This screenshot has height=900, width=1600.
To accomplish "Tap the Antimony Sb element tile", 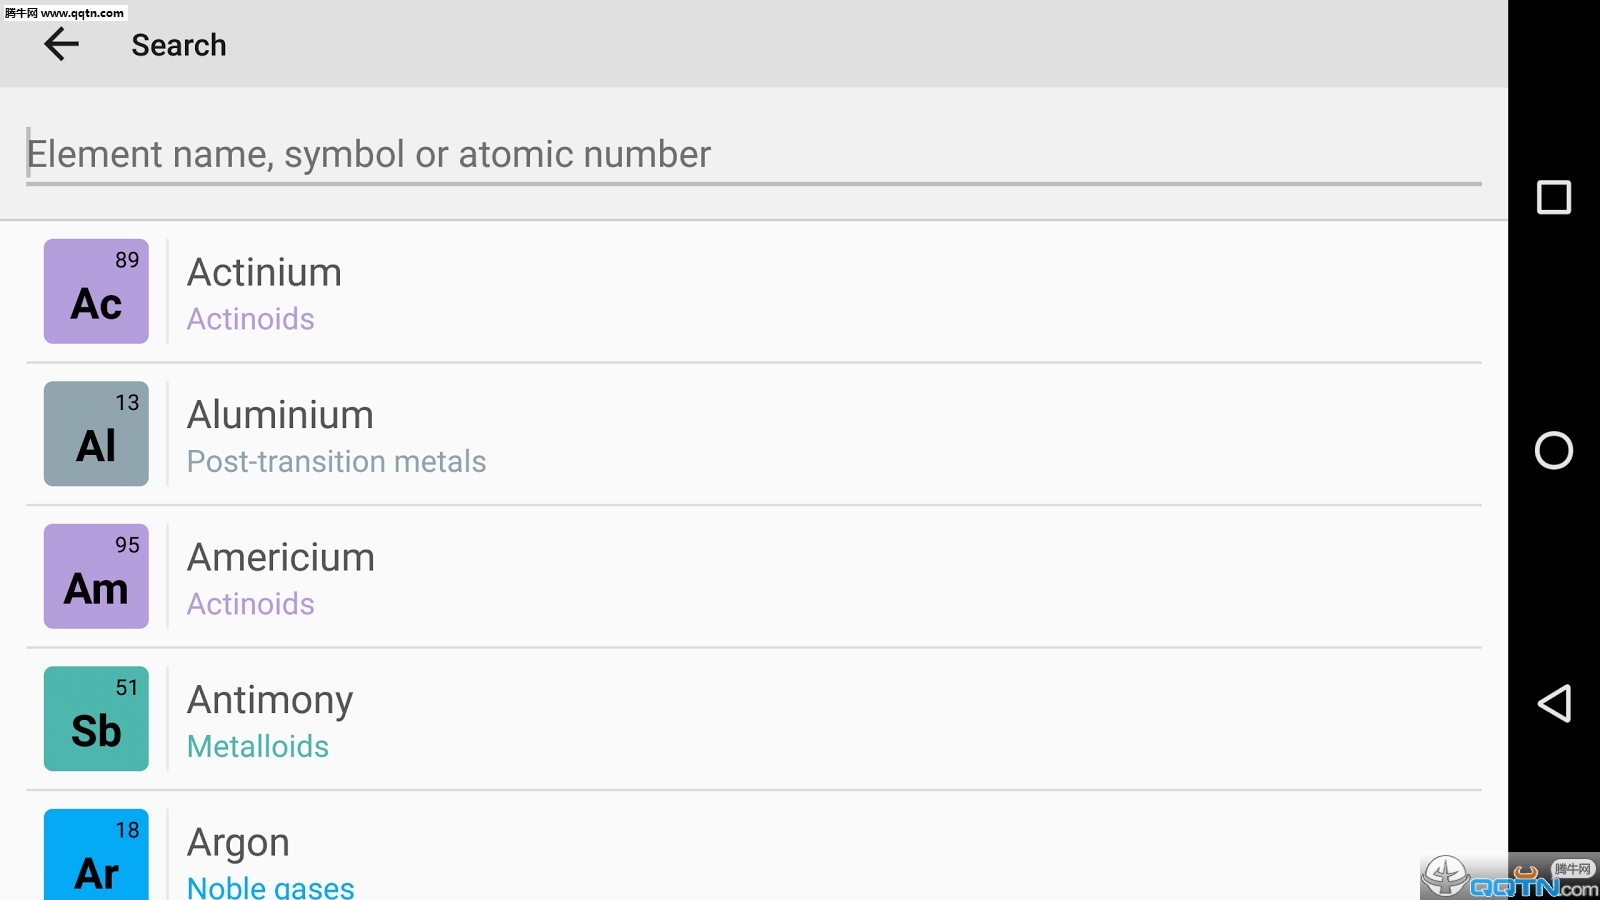I will point(96,719).
